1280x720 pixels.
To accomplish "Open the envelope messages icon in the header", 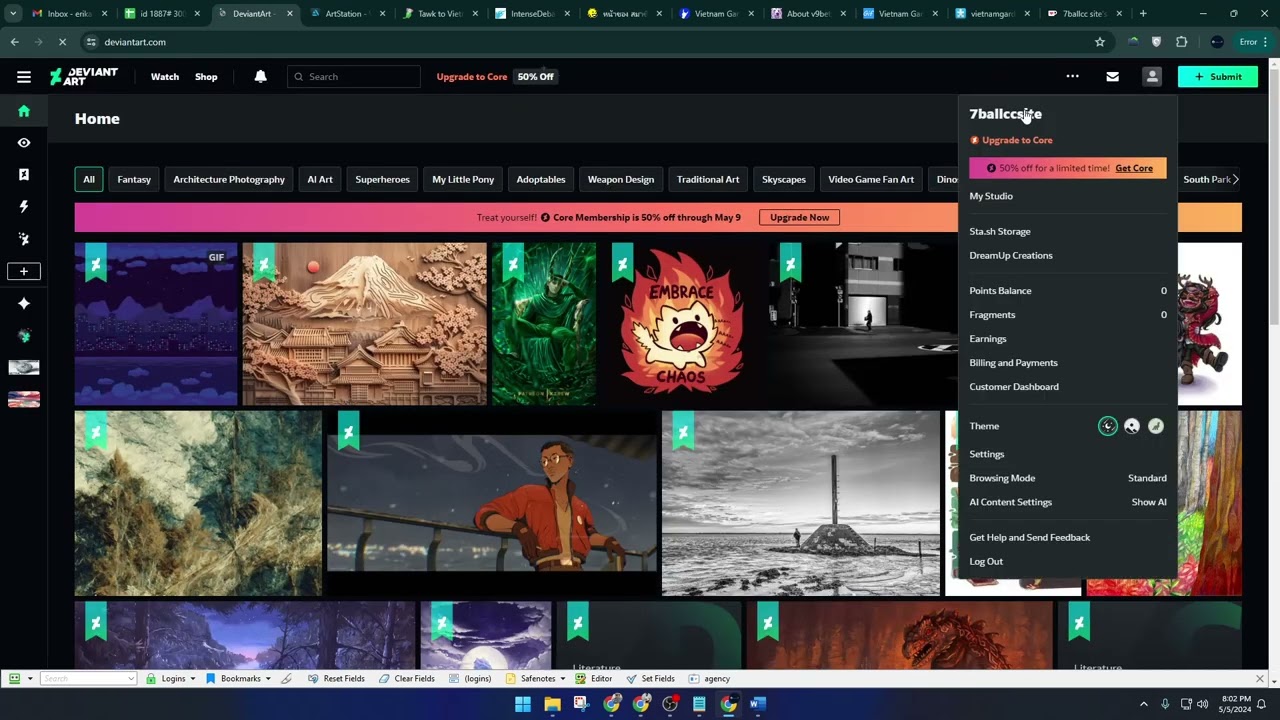I will pos(1112,77).
